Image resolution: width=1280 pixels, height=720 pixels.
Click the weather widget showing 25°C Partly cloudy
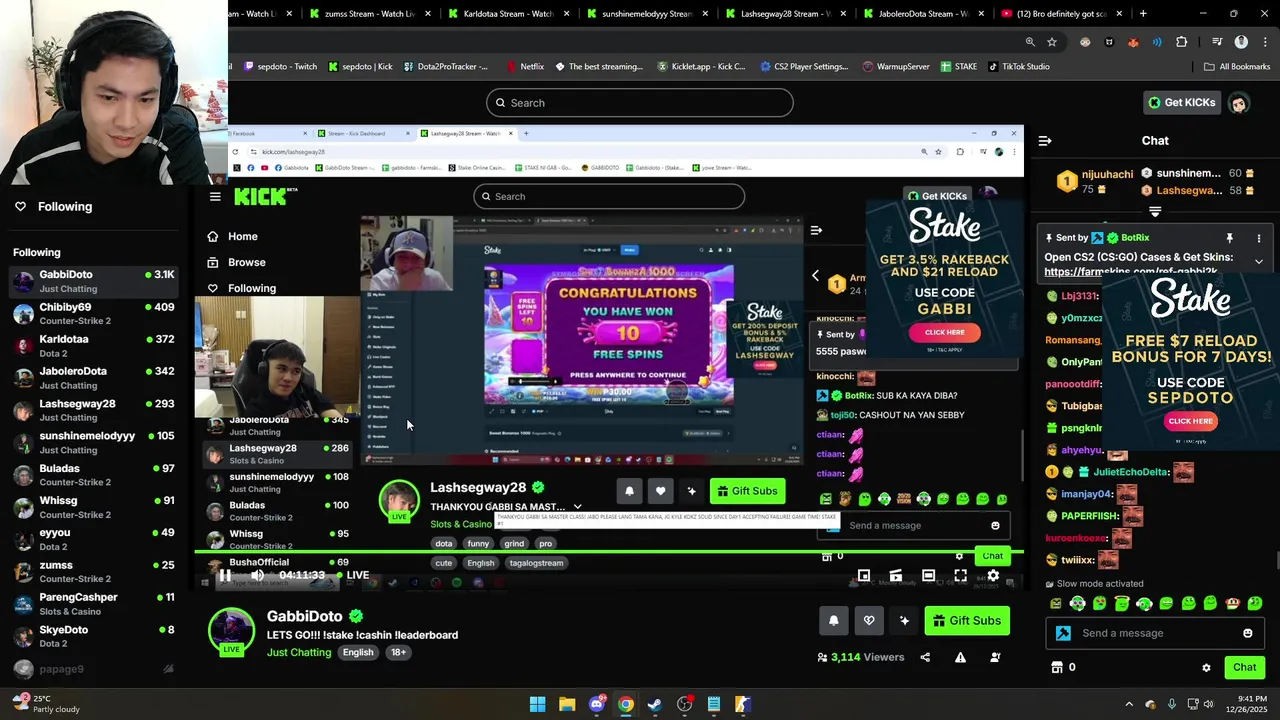[x=47, y=704]
